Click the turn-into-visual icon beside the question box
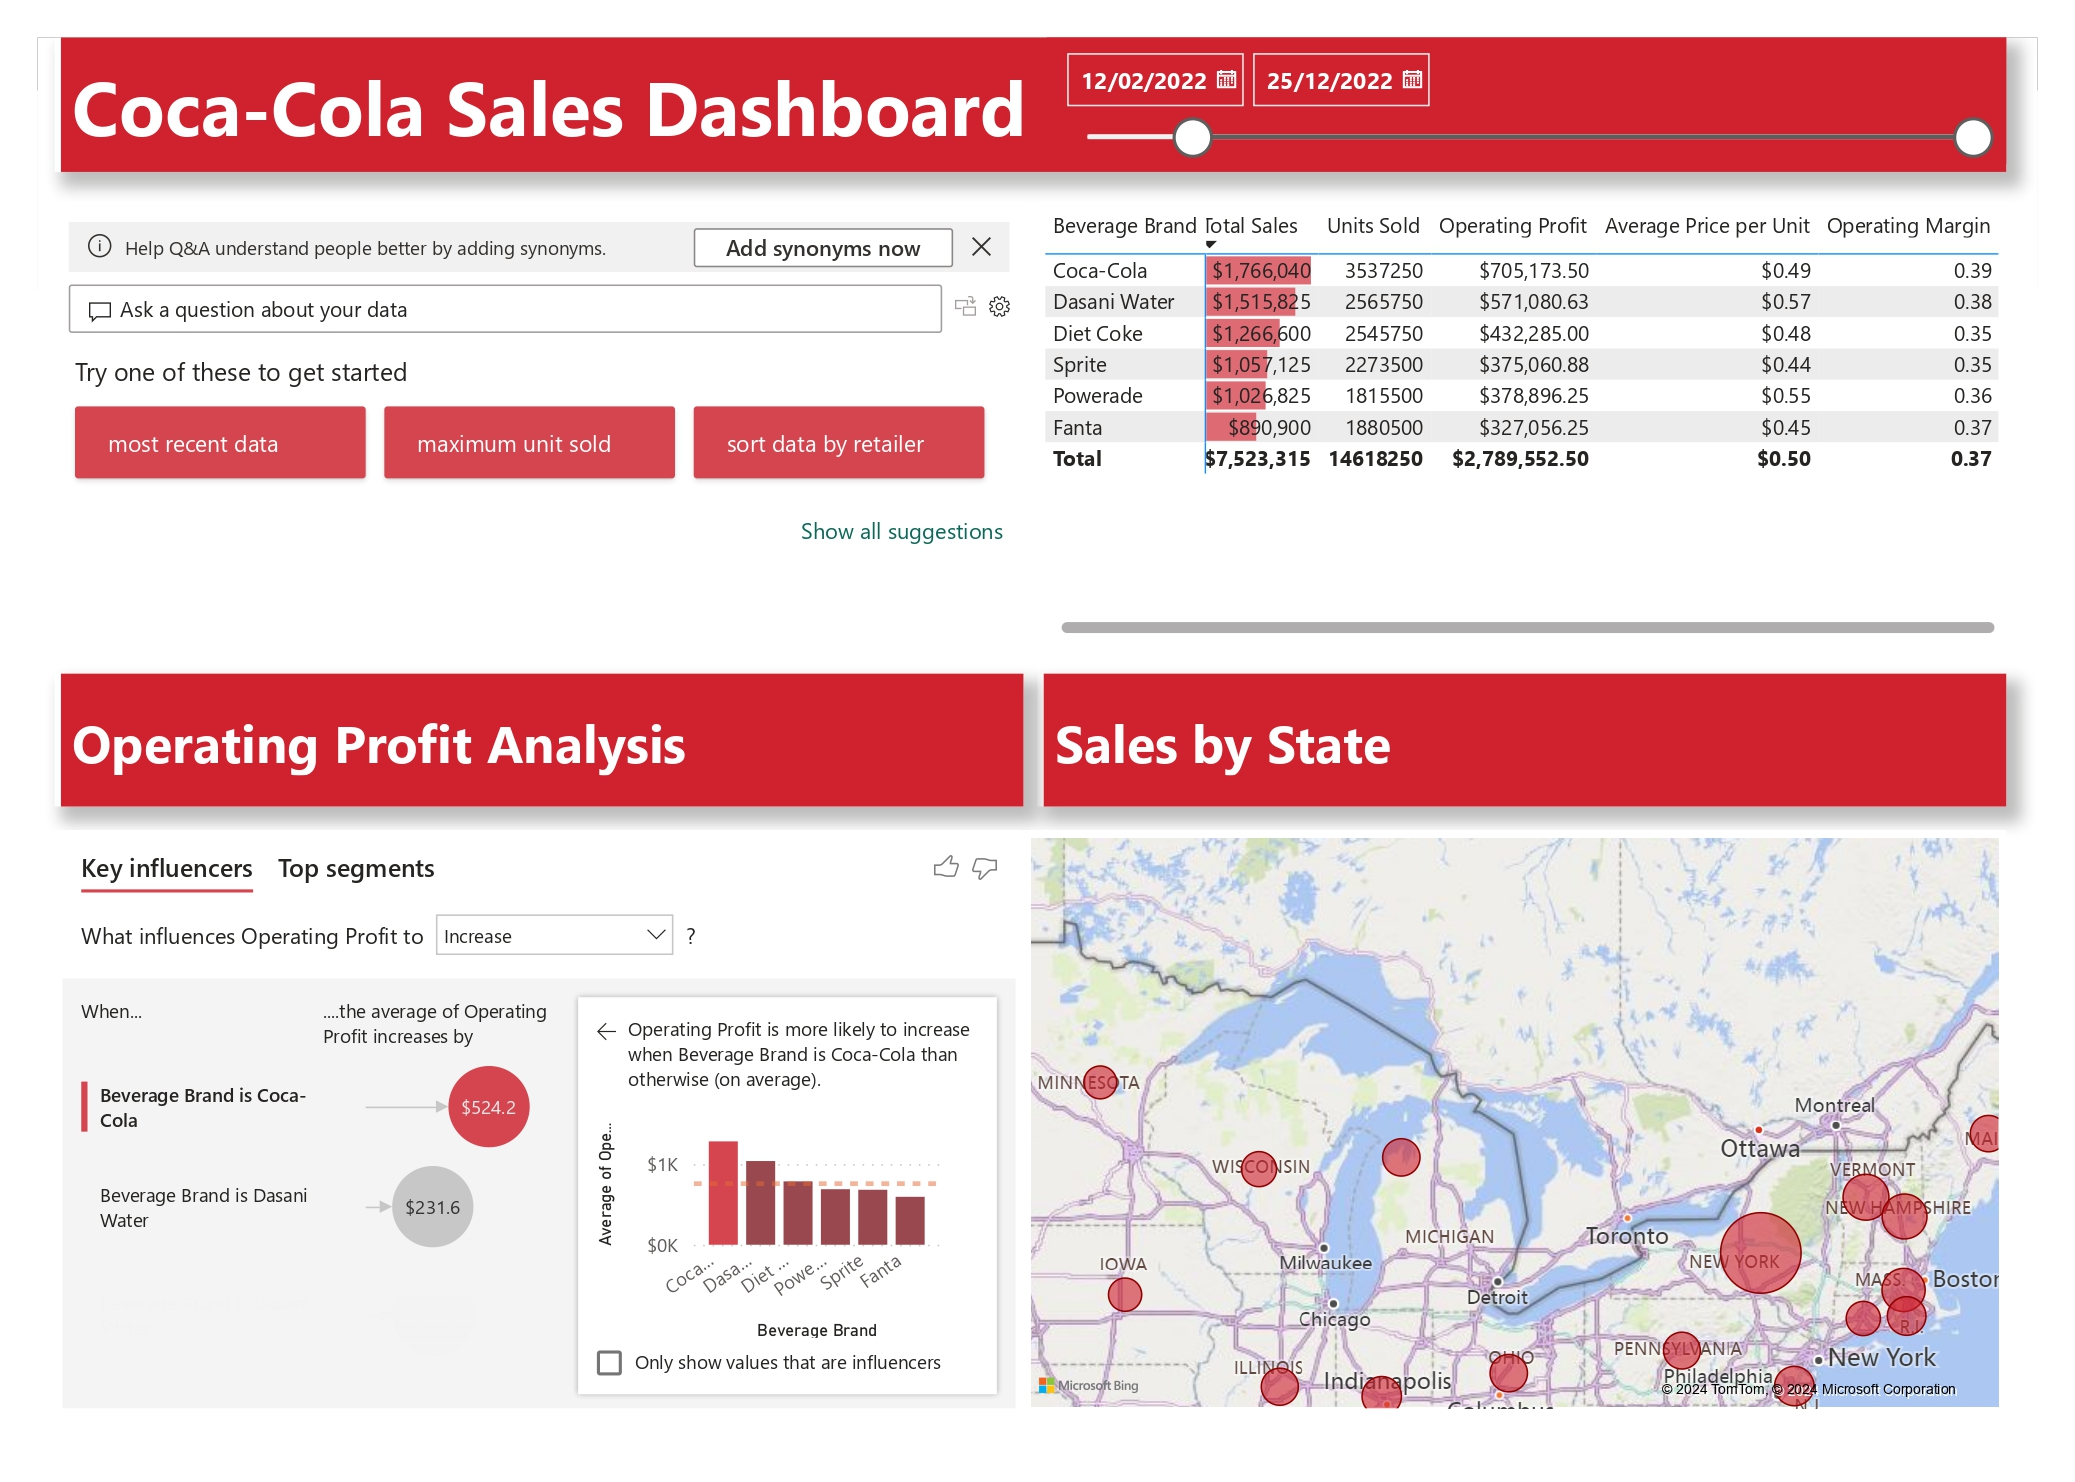The height and width of the screenshot is (1482, 2075). 966,308
